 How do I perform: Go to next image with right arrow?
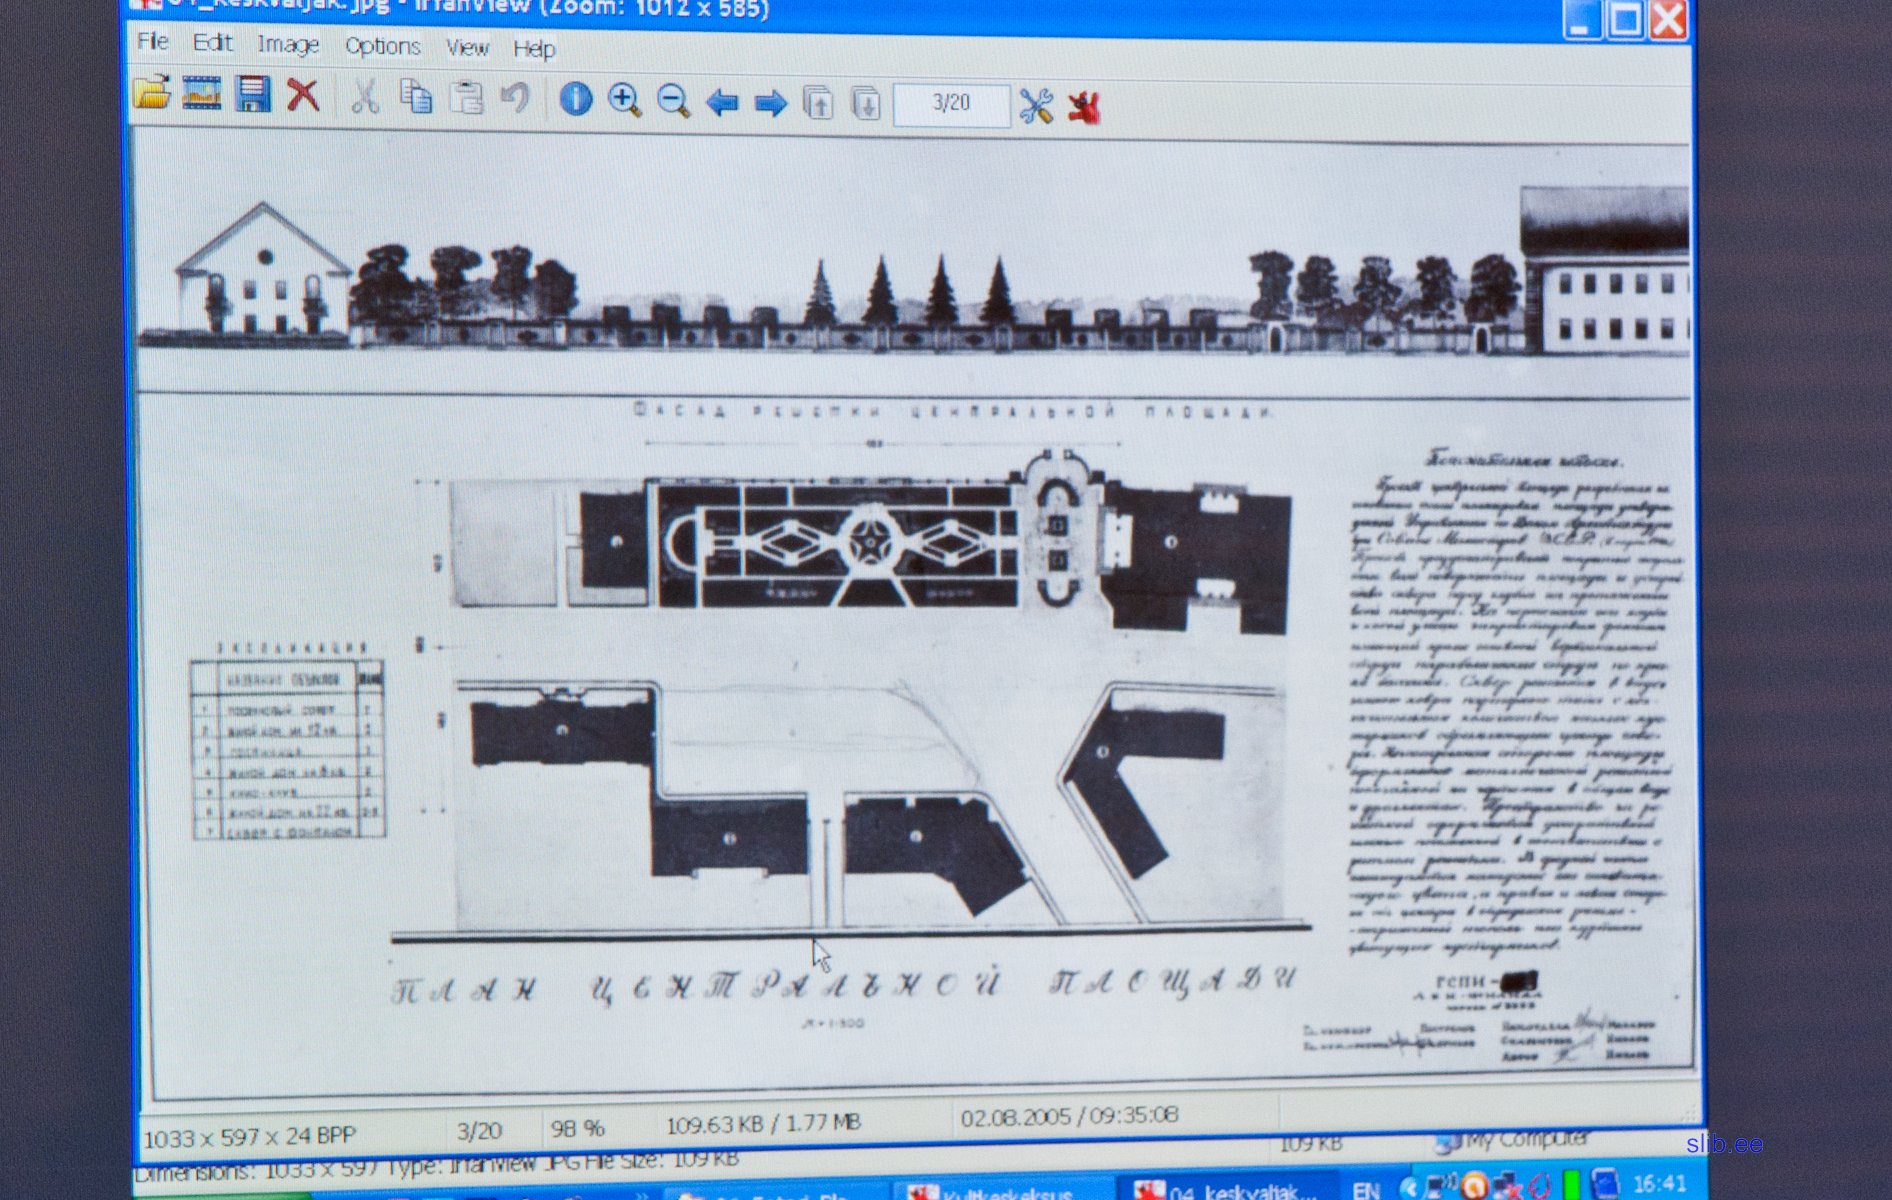click(770, 103)
